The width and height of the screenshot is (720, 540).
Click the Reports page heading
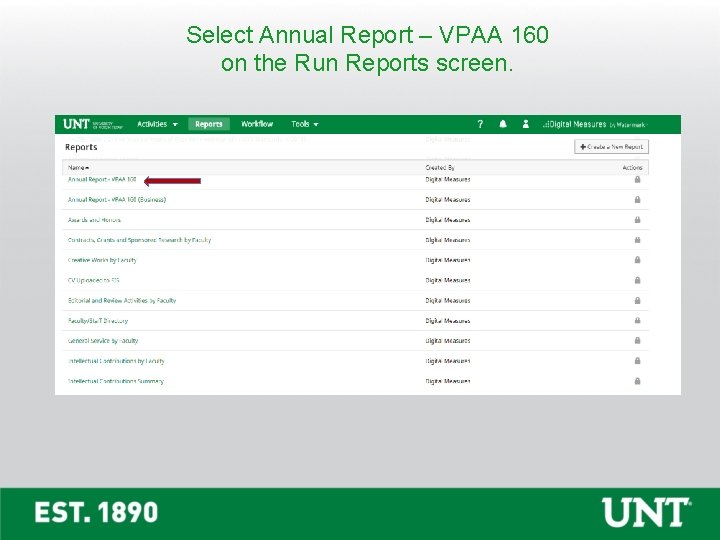(81, 147)
